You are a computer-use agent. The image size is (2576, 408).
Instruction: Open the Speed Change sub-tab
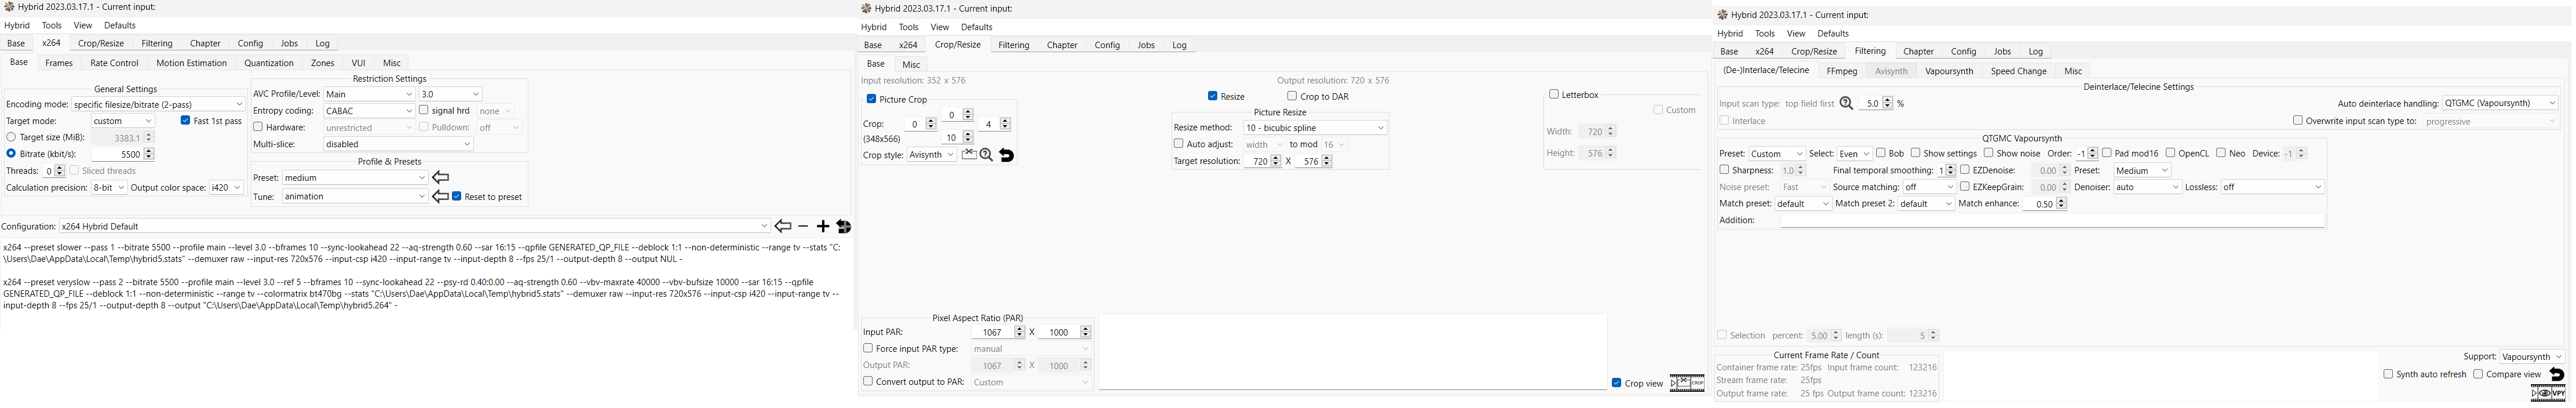pyautogui.click(x=2018, y=71)
